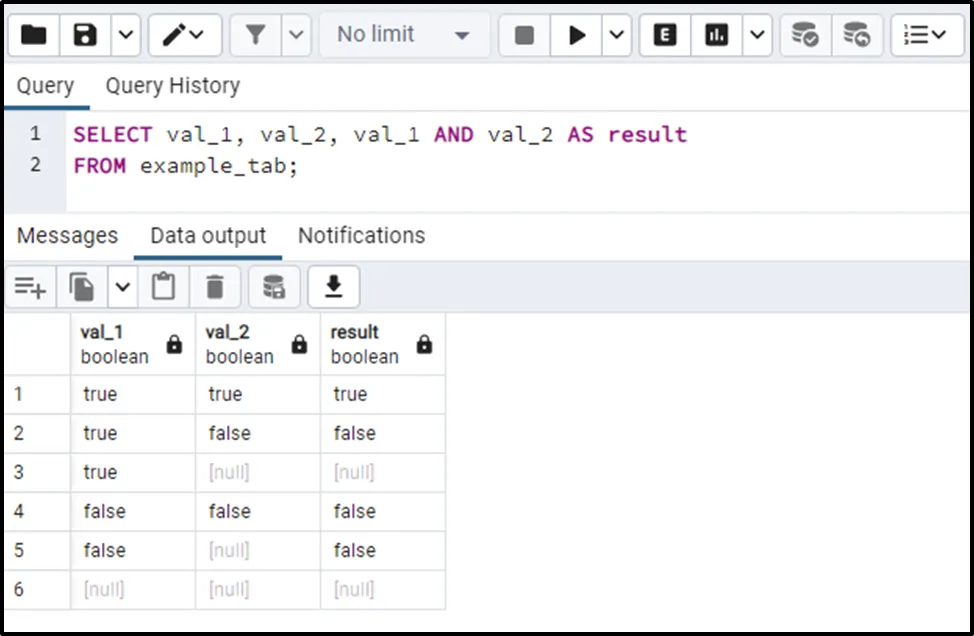Click the Explain query E icon

click(665, 35)
